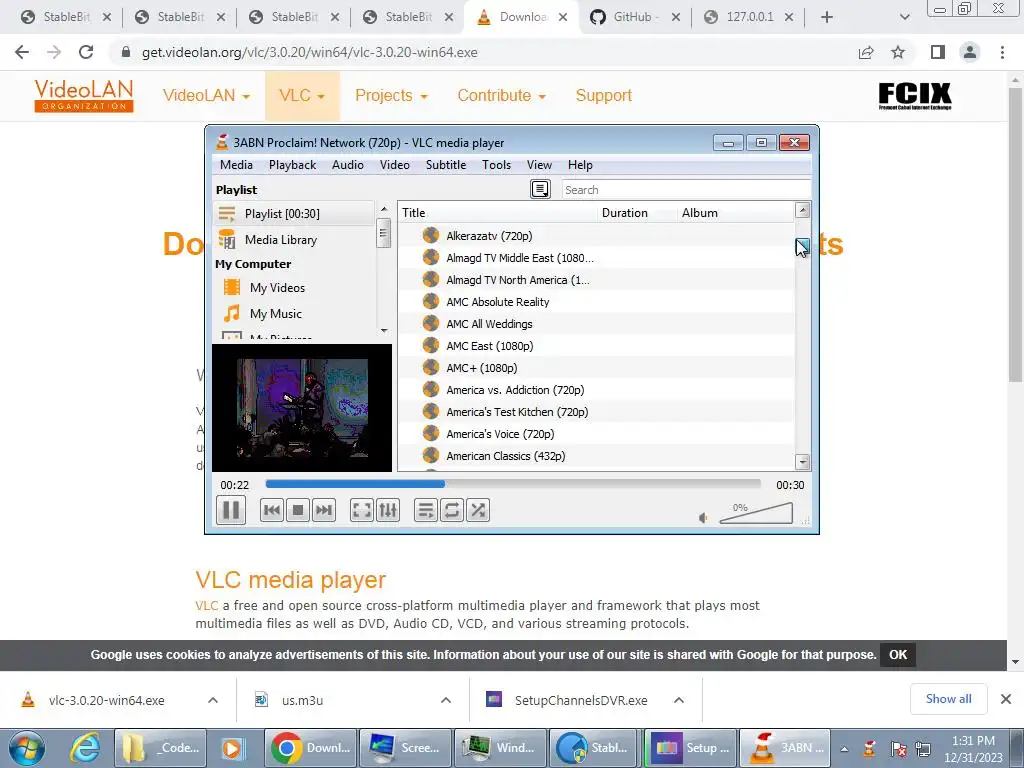Select Media Library in VLC sidebar

click(294, 240)
